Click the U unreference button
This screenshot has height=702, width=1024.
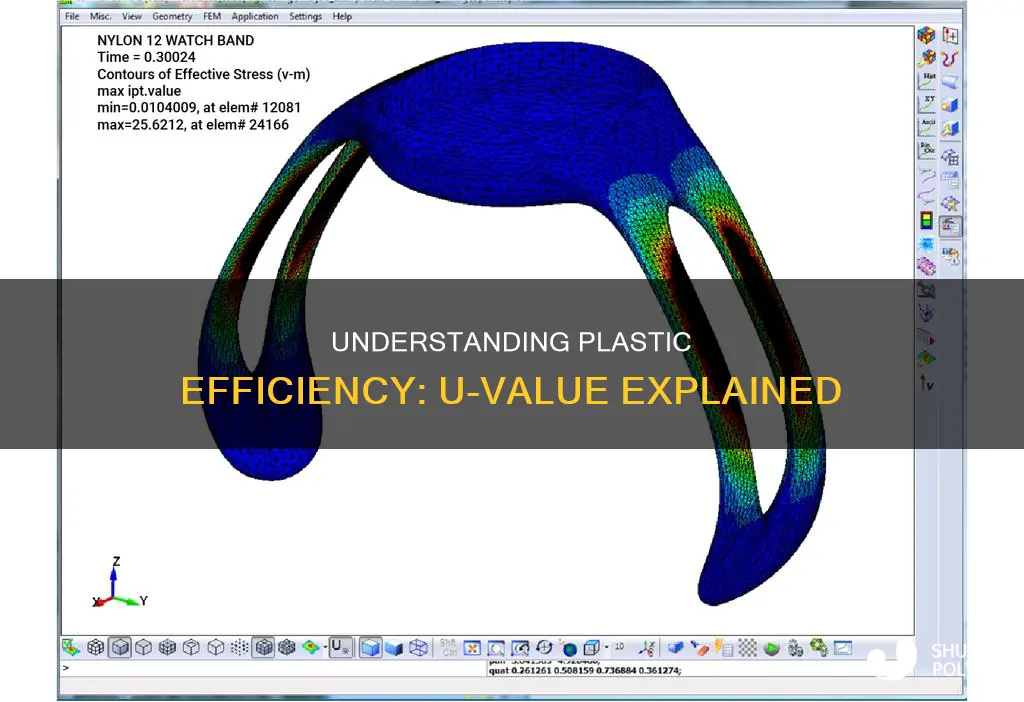click(x=340, y=647)
